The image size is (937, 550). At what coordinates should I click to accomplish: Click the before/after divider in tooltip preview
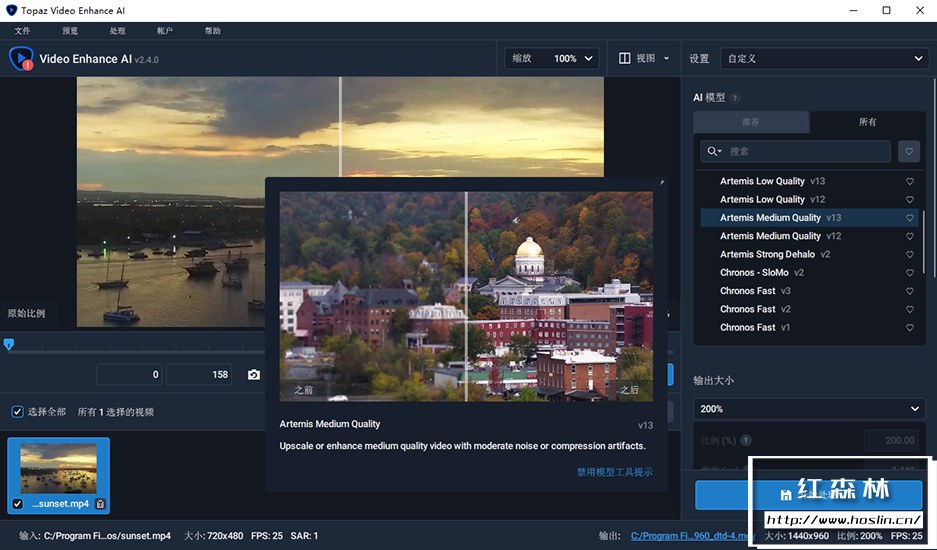[x=466, y=297]
